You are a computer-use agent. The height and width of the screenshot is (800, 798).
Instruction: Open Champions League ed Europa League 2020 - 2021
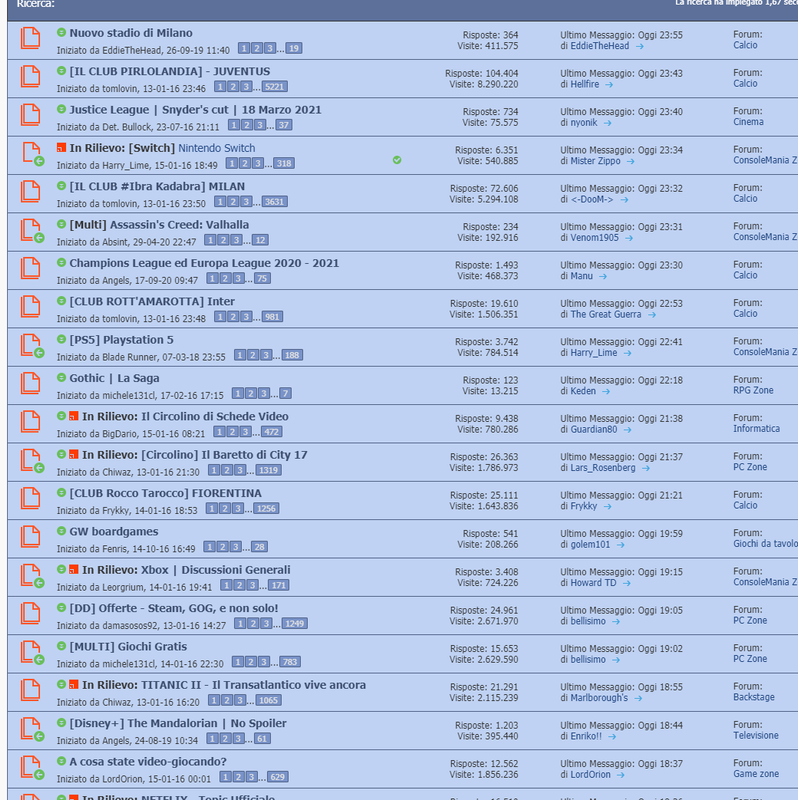204,263
